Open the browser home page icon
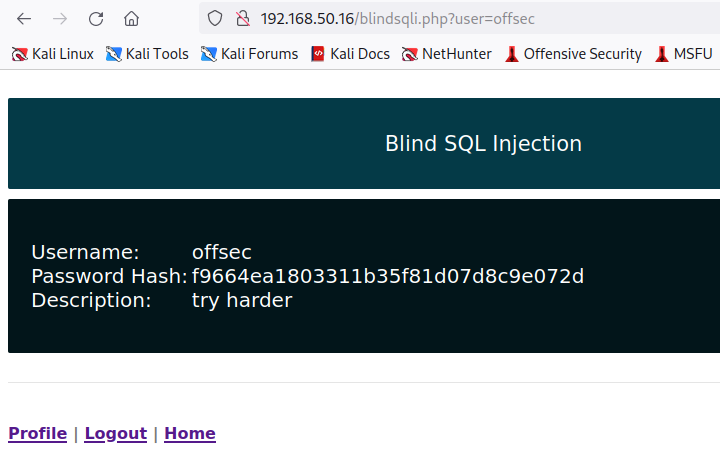720x458 pixels. (132, 18)
